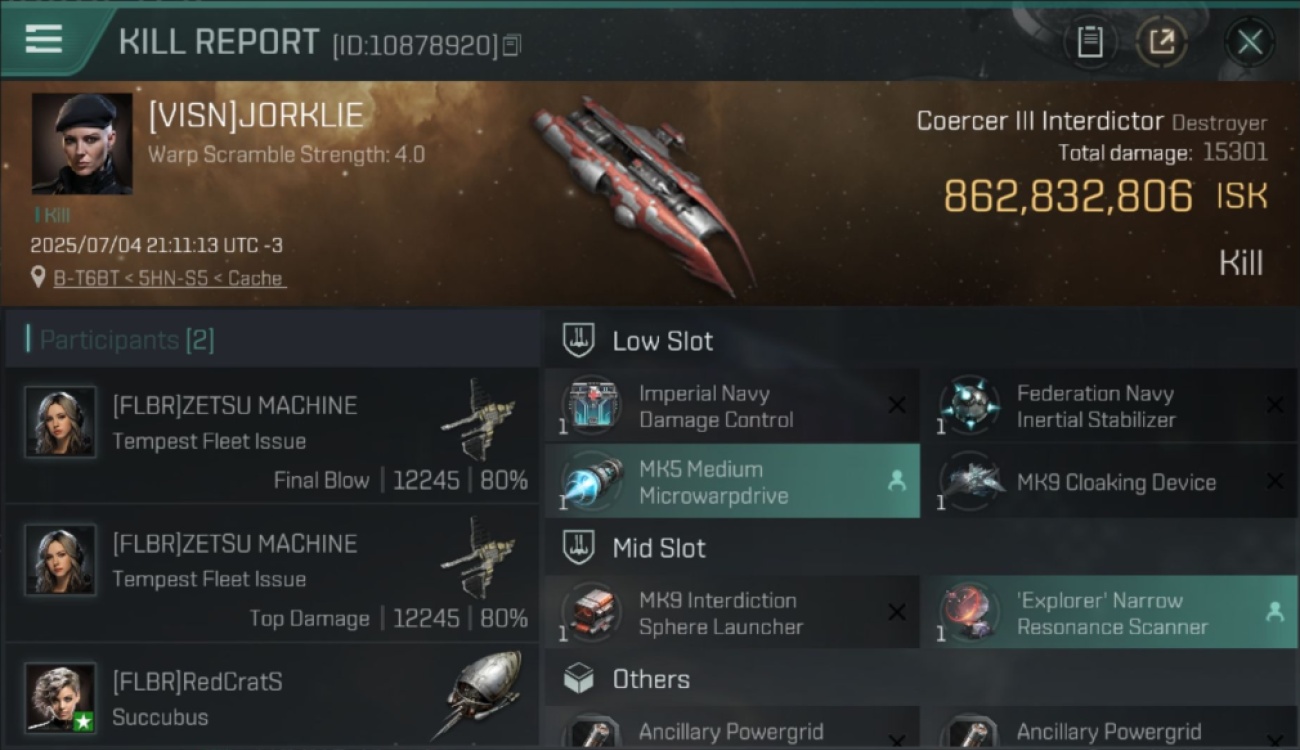This screenshot has height=750, width=1300.
Task: Click the Coercer III Interdictor ship image
Action: point(642,192)
